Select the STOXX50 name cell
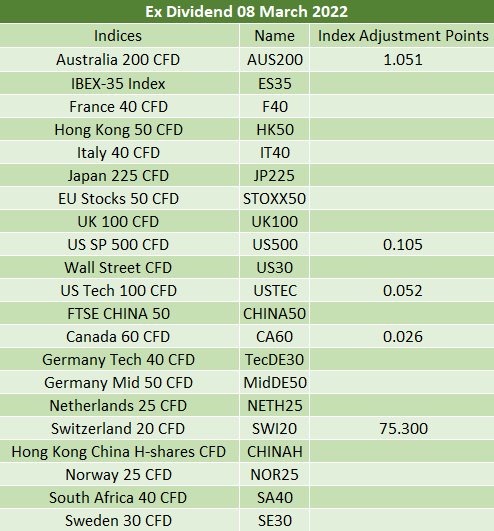 tap(275, 199)
